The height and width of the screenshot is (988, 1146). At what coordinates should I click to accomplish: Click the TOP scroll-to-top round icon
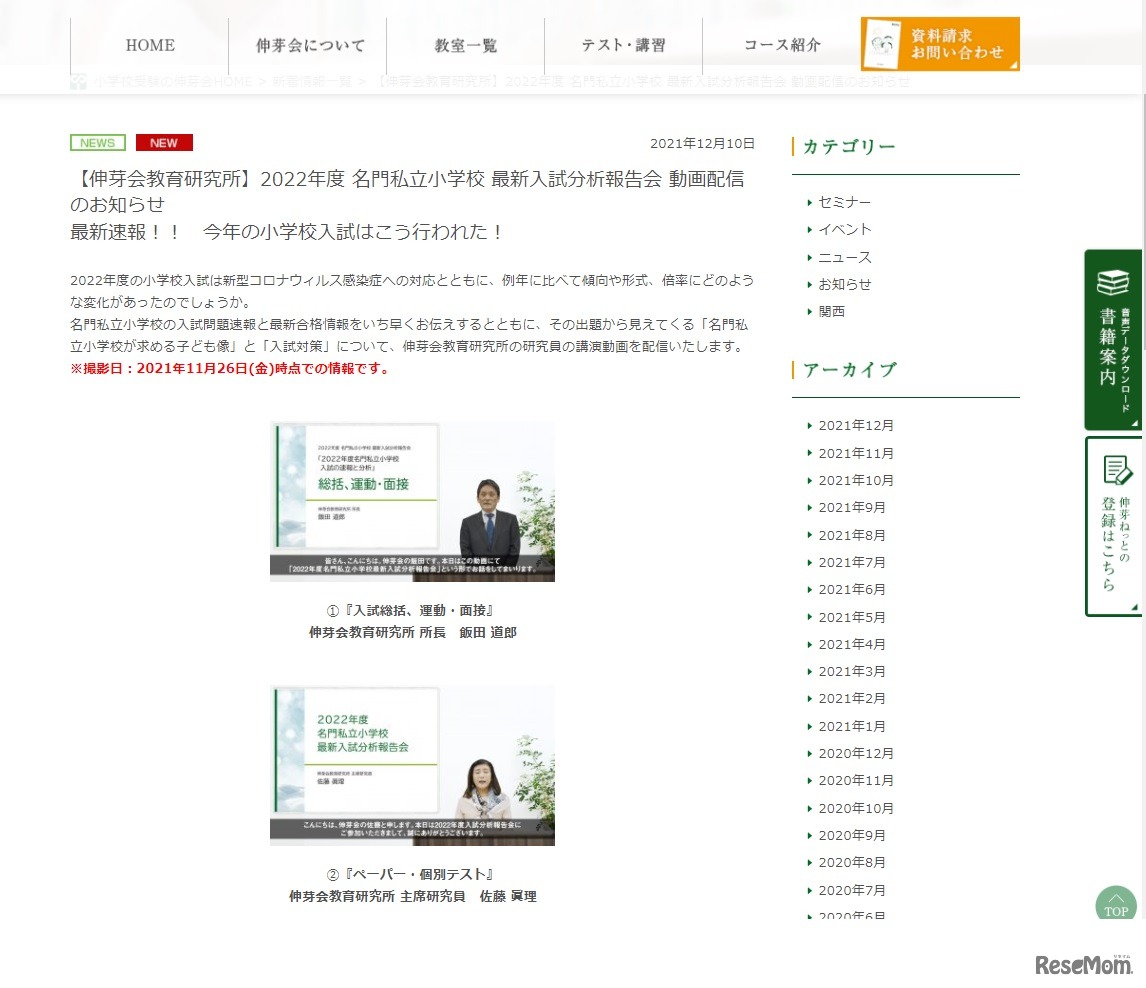click(1116, 904)
